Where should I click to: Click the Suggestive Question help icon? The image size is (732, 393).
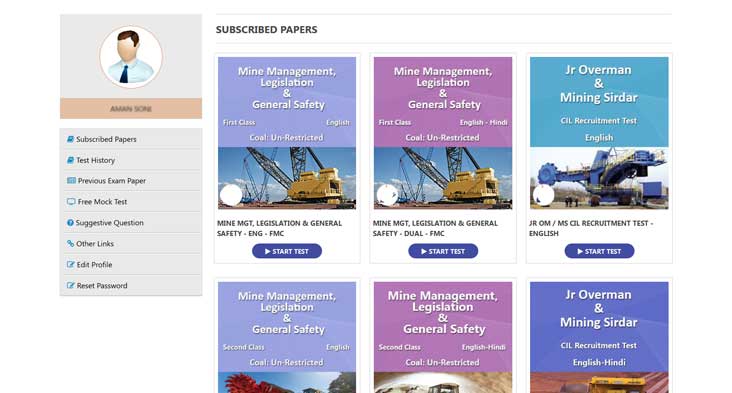(x=70, y=223)
